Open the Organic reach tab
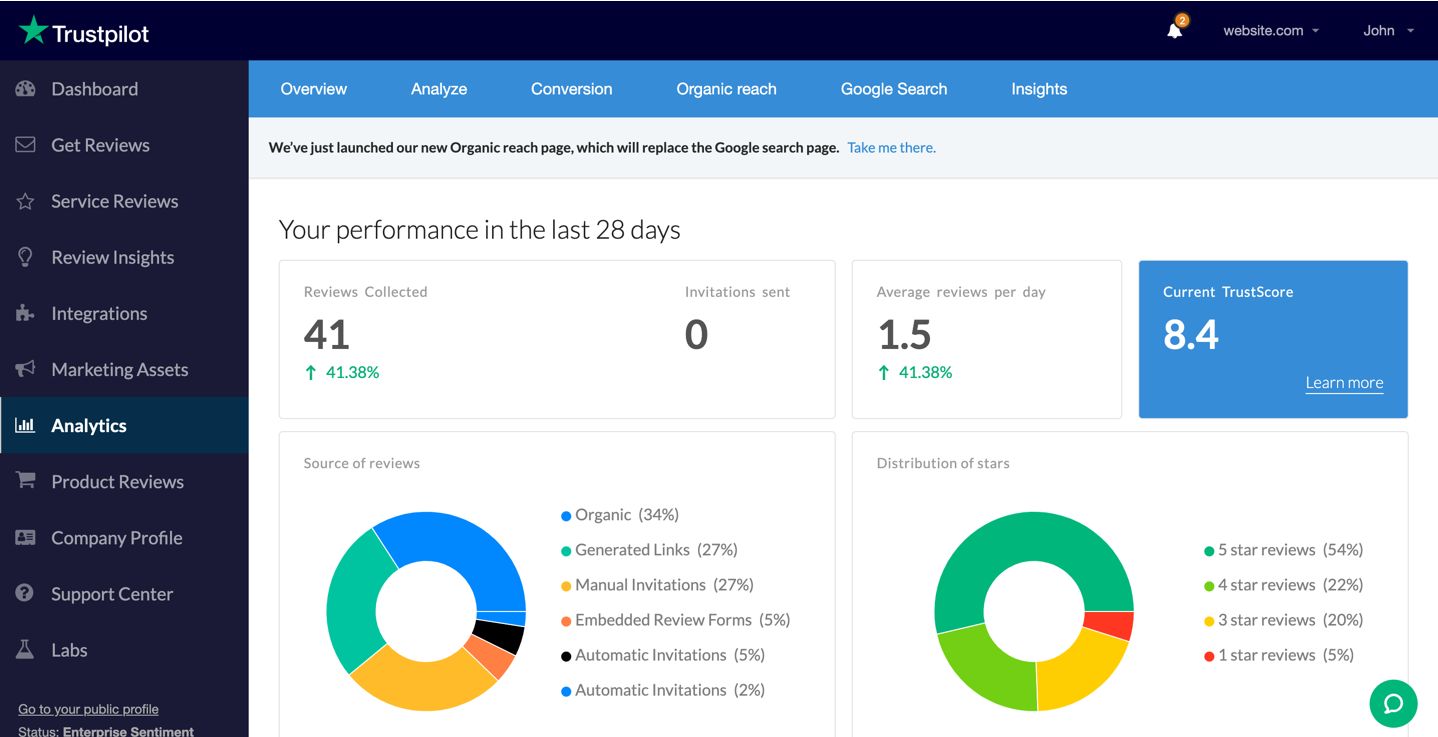The width and height of the screenshot is (1438, 737). [x=727, y=89]
